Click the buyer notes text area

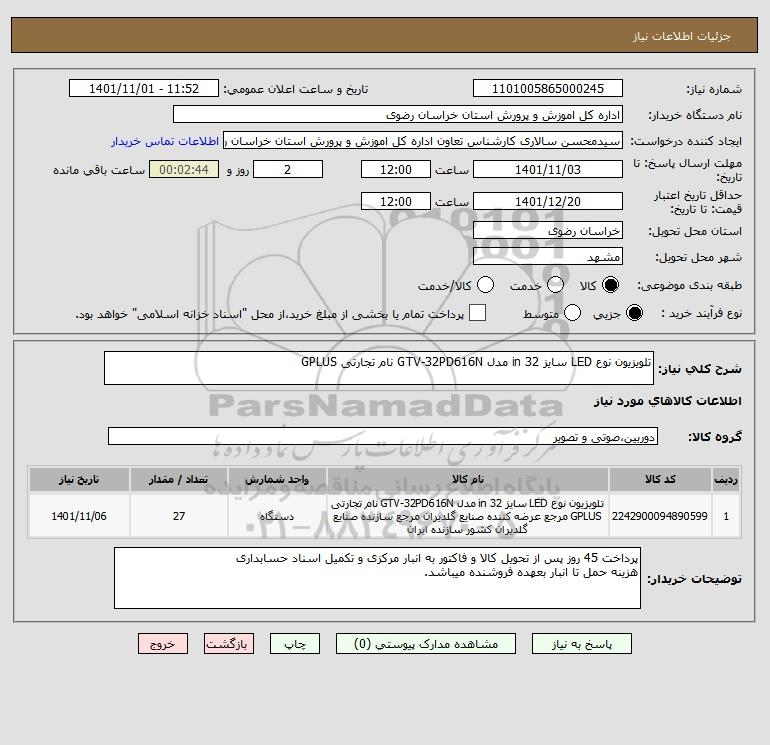[377, 578]
